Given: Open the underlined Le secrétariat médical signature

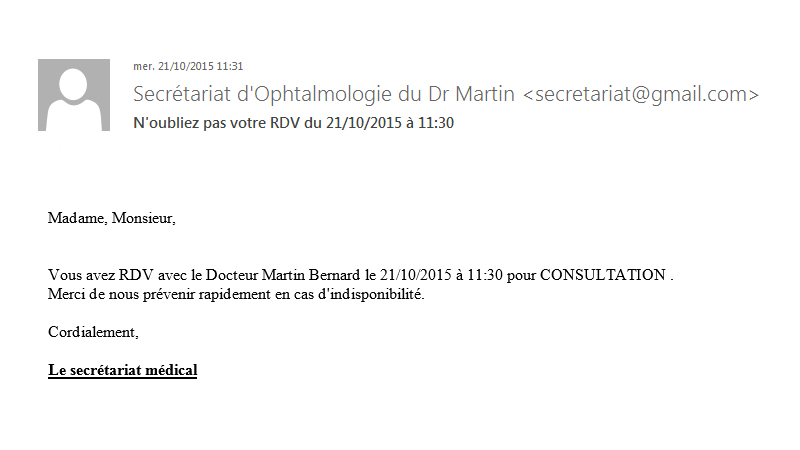Looking at the screenshot, I should (x=122, y=370).
